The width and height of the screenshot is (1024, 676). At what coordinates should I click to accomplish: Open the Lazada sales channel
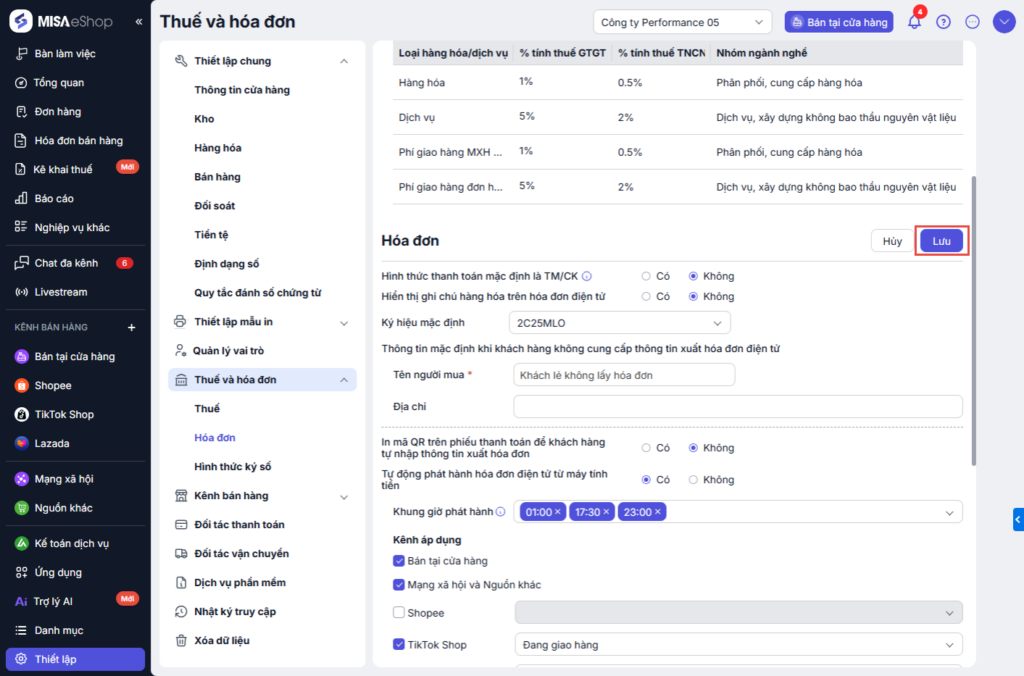click(51, 443)
